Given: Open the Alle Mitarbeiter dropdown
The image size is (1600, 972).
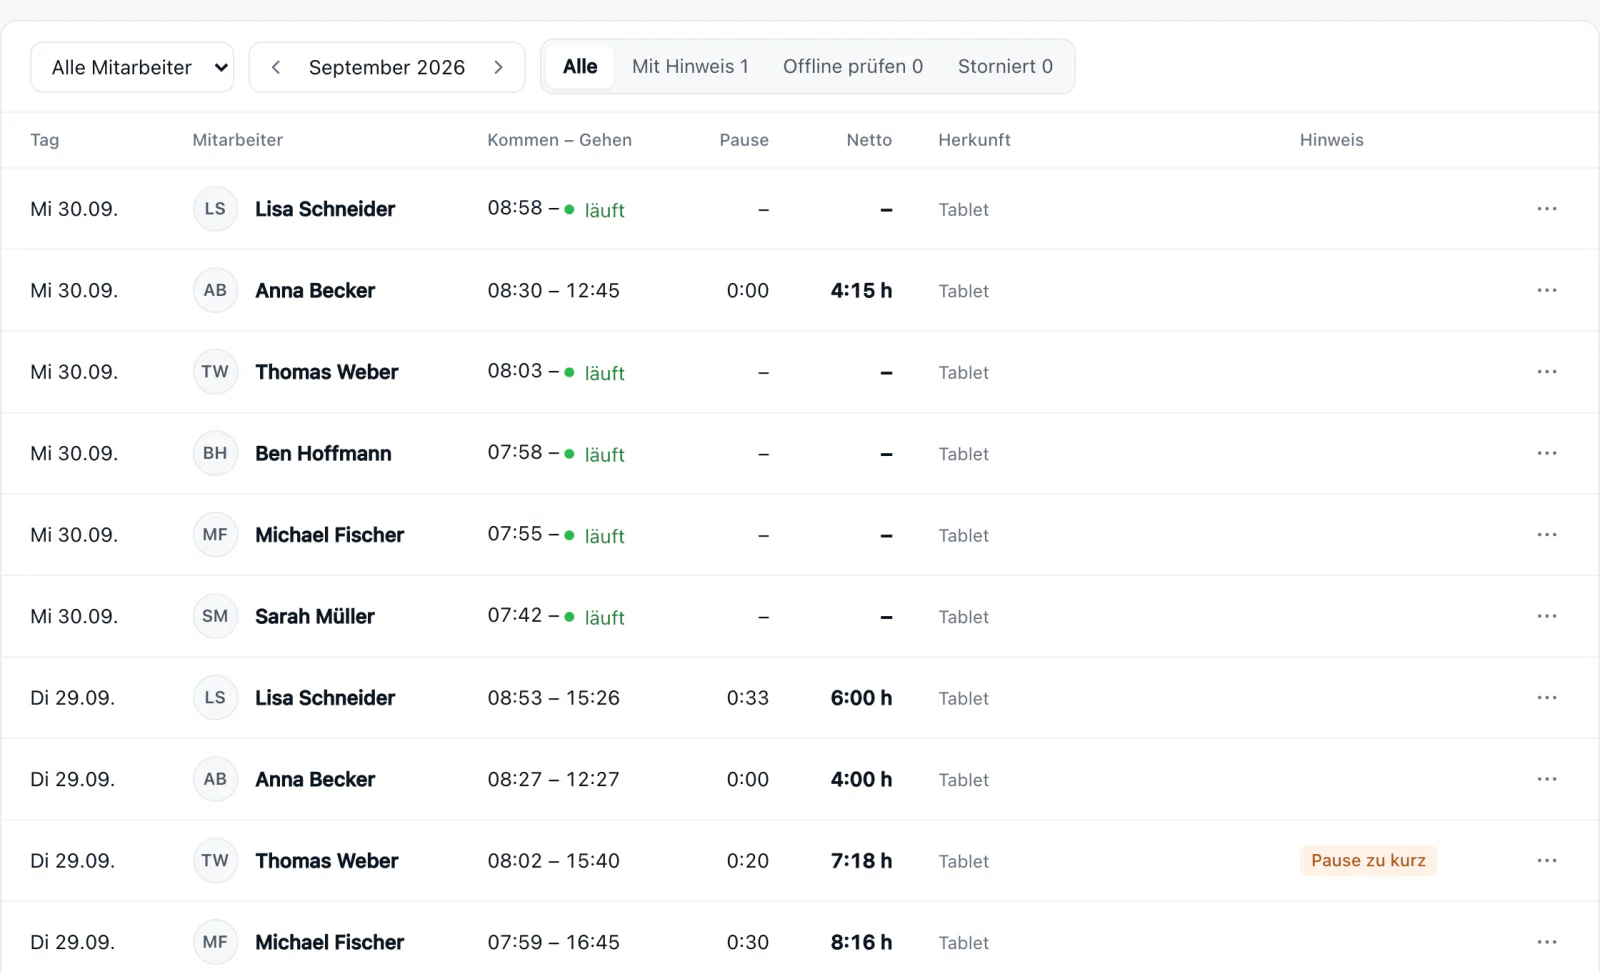Looking at the screenshot, I should coord(132,67).
